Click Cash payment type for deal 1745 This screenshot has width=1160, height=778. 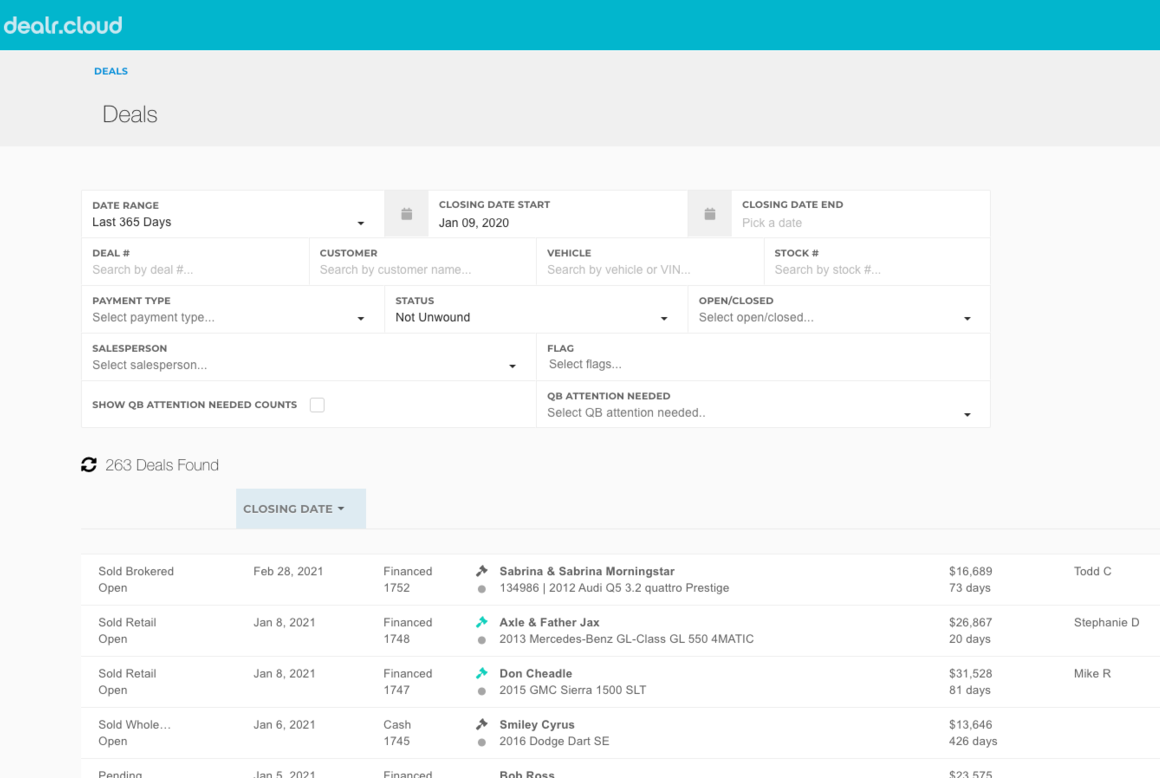pos(397,724)
